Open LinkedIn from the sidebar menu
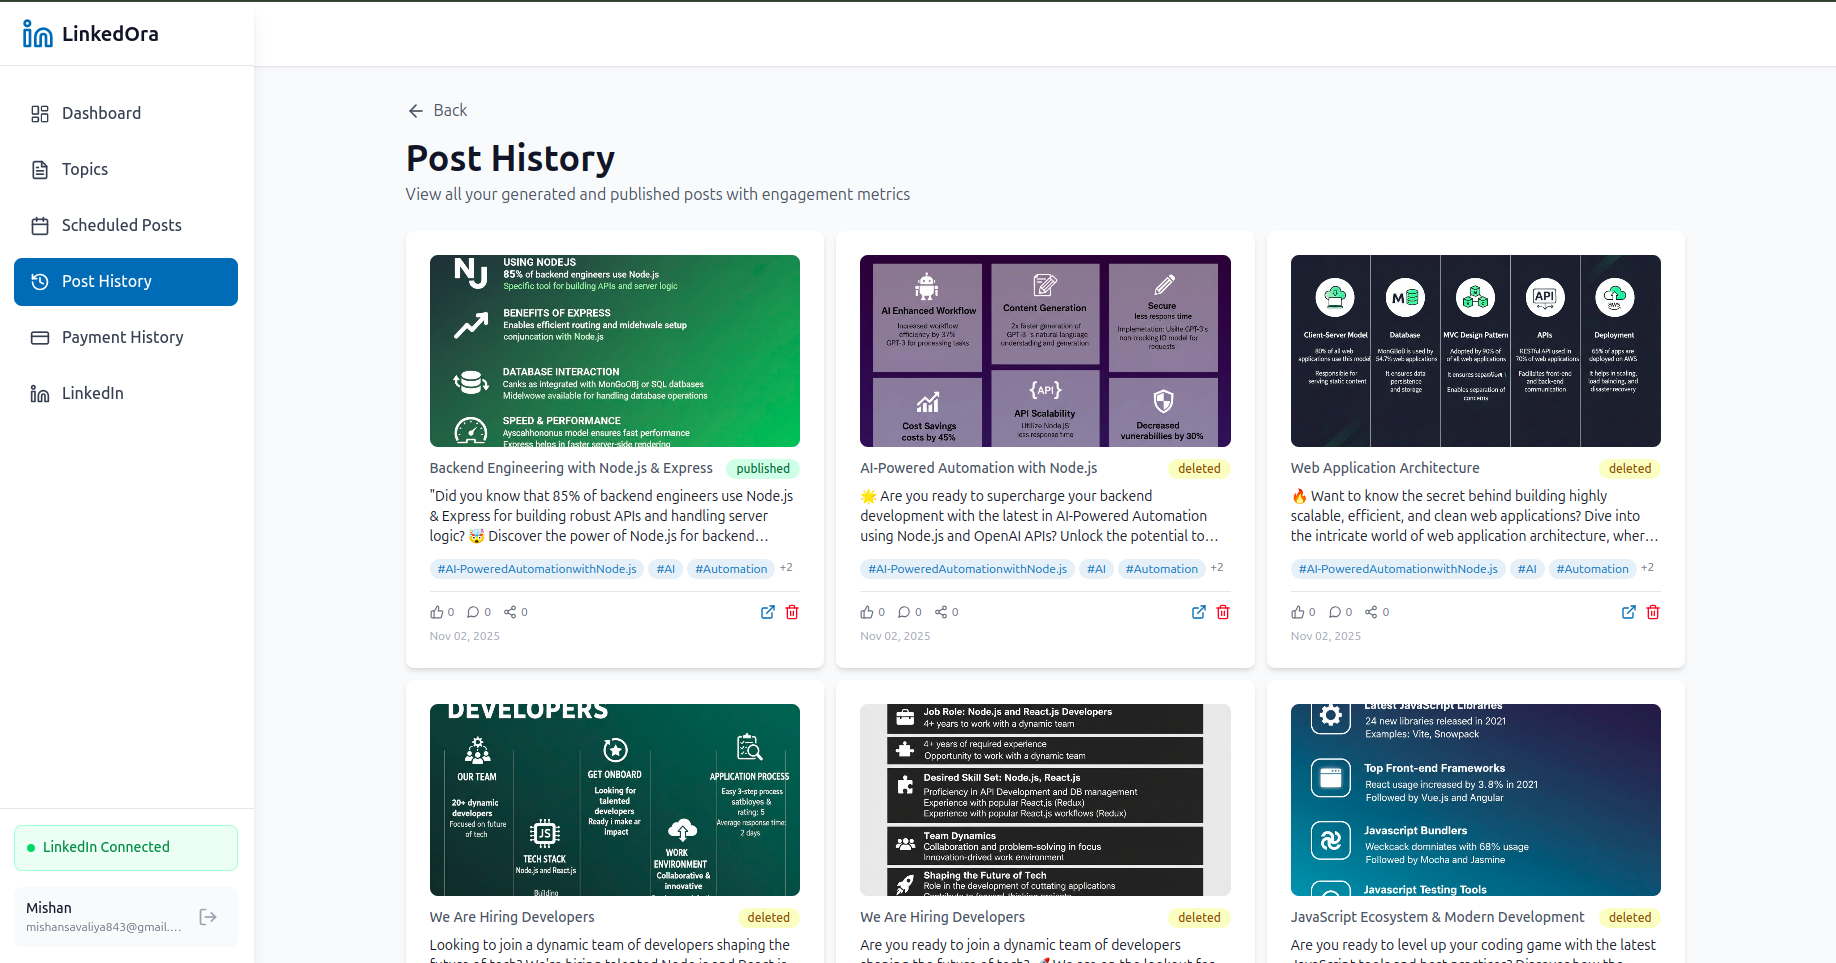 click(92, 393)
